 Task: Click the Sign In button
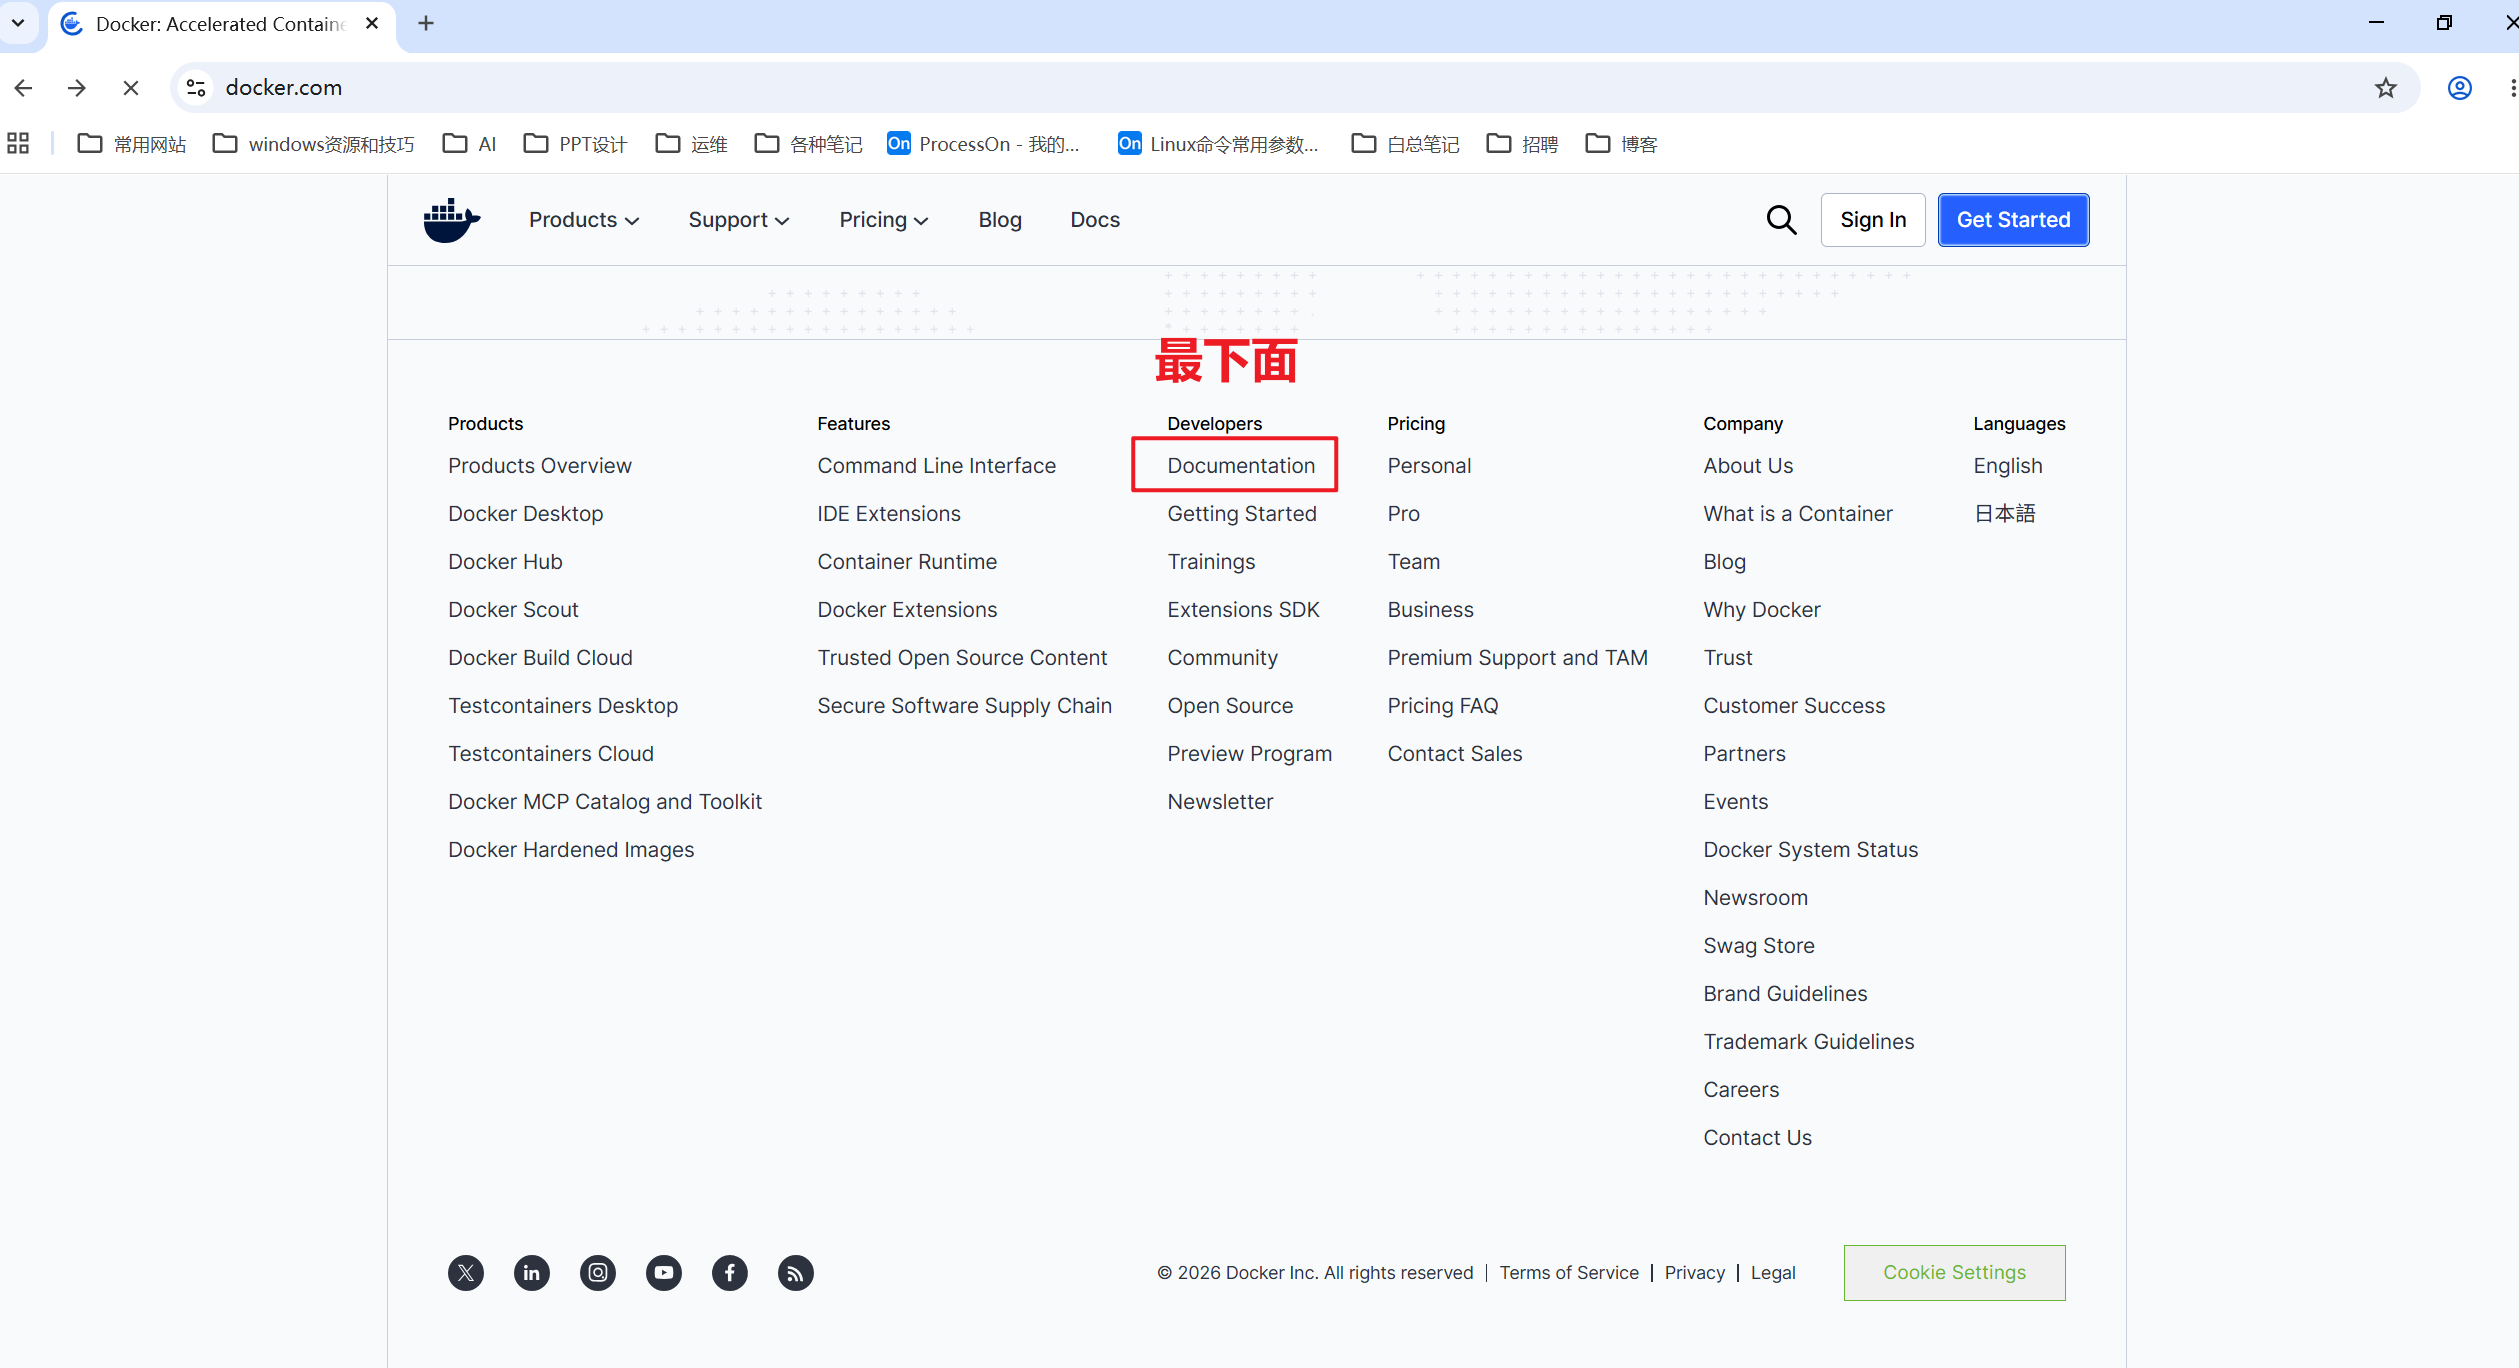(1873, 220)
